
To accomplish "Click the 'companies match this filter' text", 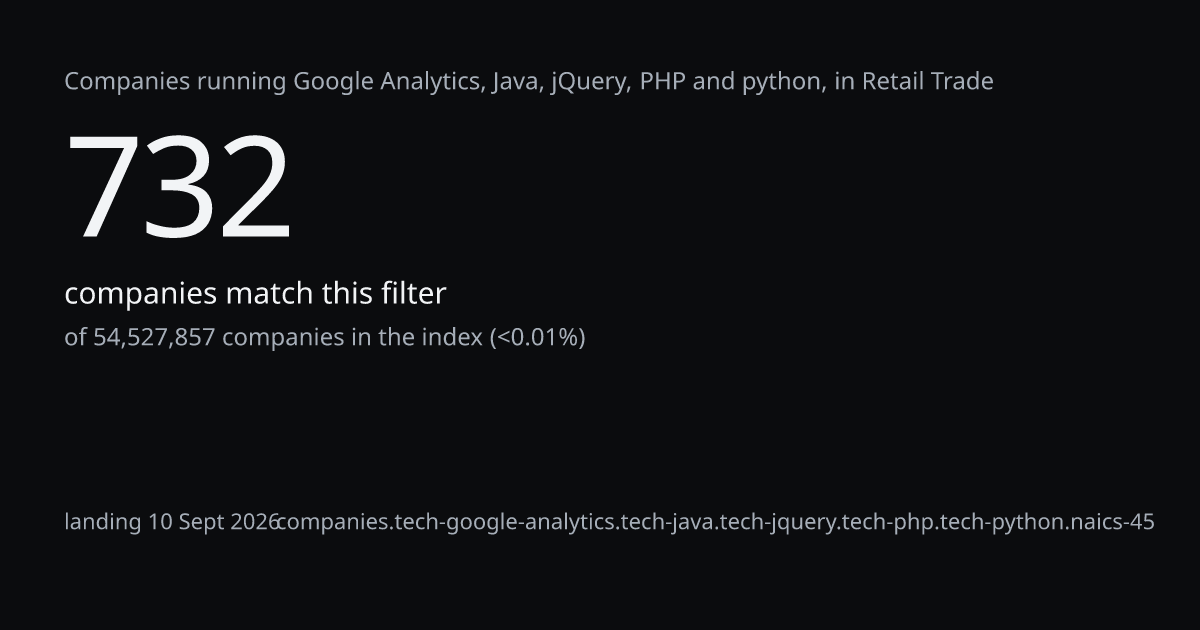I will [x=255, y=294].
